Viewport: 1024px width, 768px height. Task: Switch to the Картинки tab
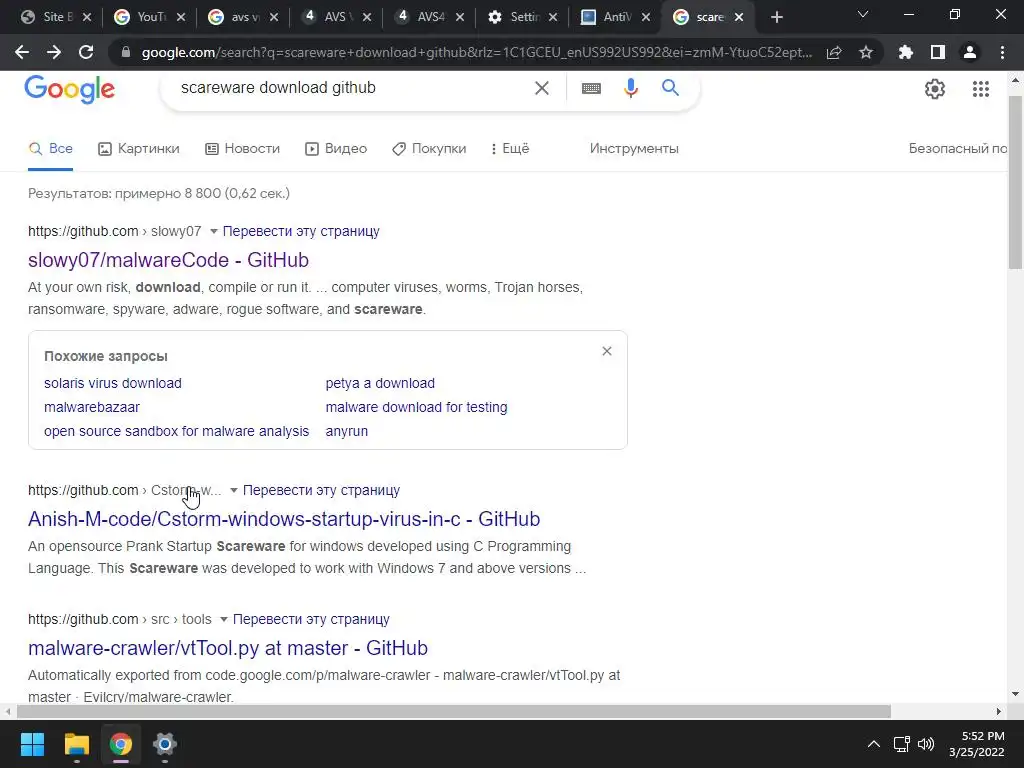138,149
